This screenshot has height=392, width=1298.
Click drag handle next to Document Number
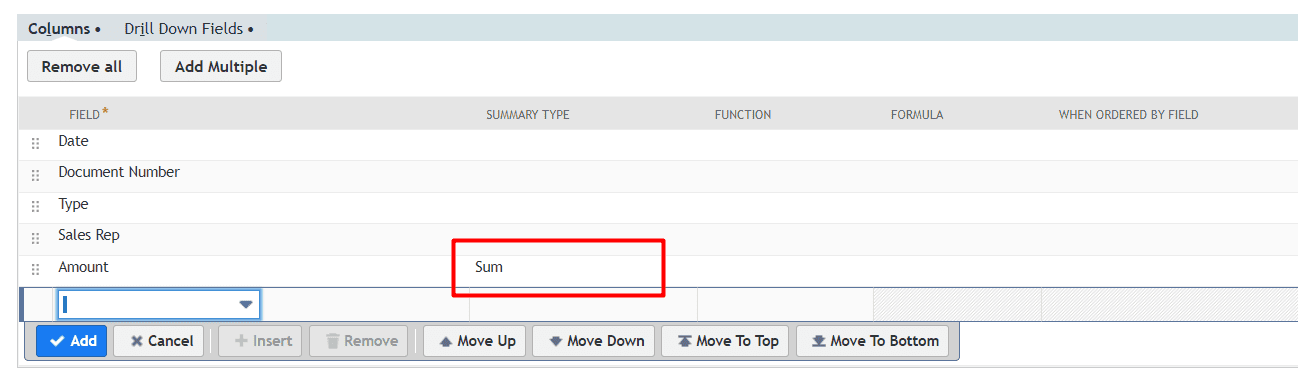(36, 175)
